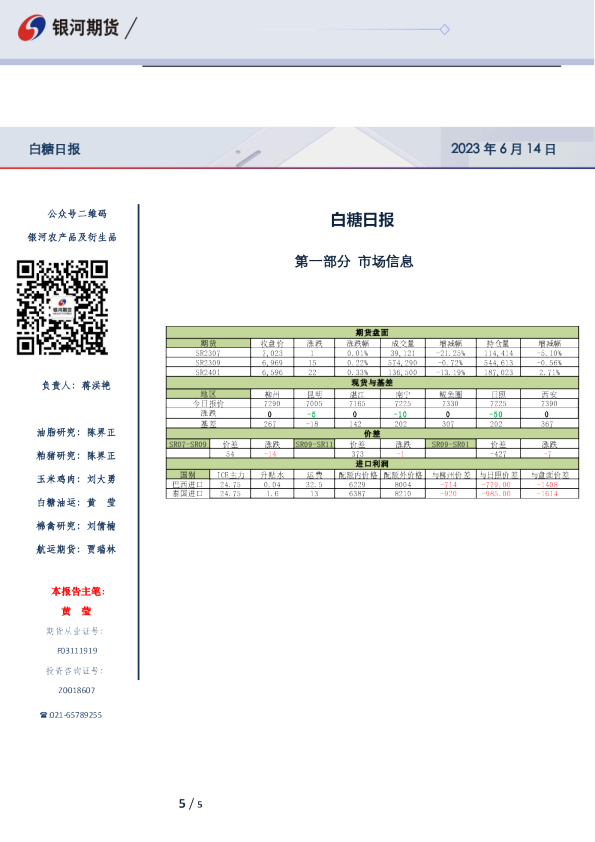Click the red author name 黄莹

(76, 611)
